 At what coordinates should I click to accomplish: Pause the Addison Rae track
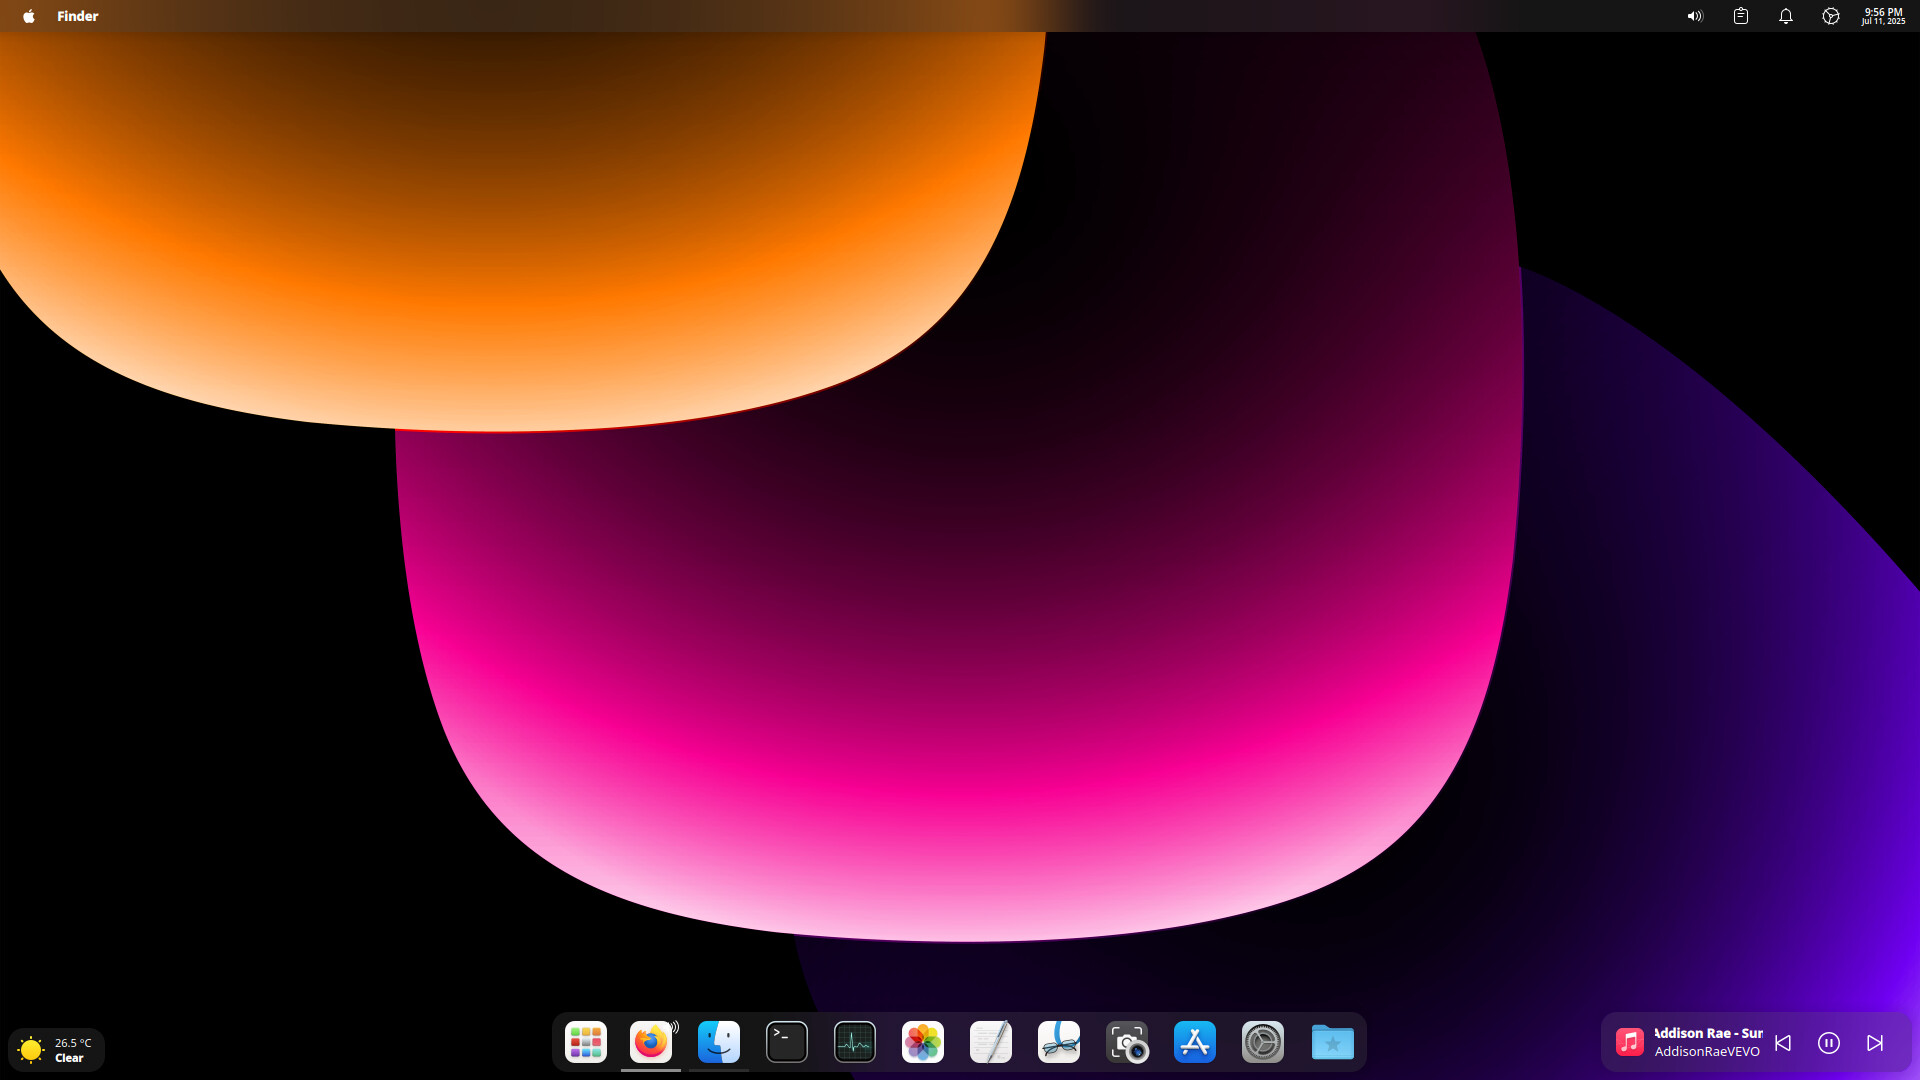click(1829, 1043)
